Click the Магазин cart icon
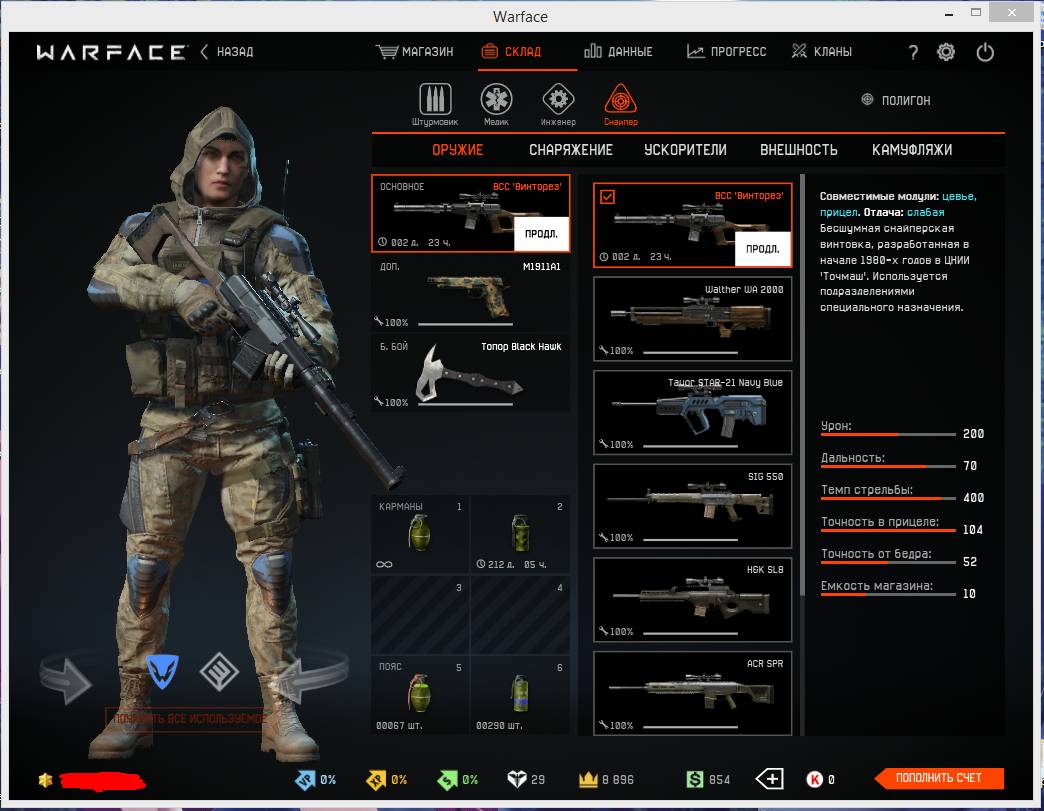Image resolution: width=1044 pixels, height=811 pixels. coord(387,52)
